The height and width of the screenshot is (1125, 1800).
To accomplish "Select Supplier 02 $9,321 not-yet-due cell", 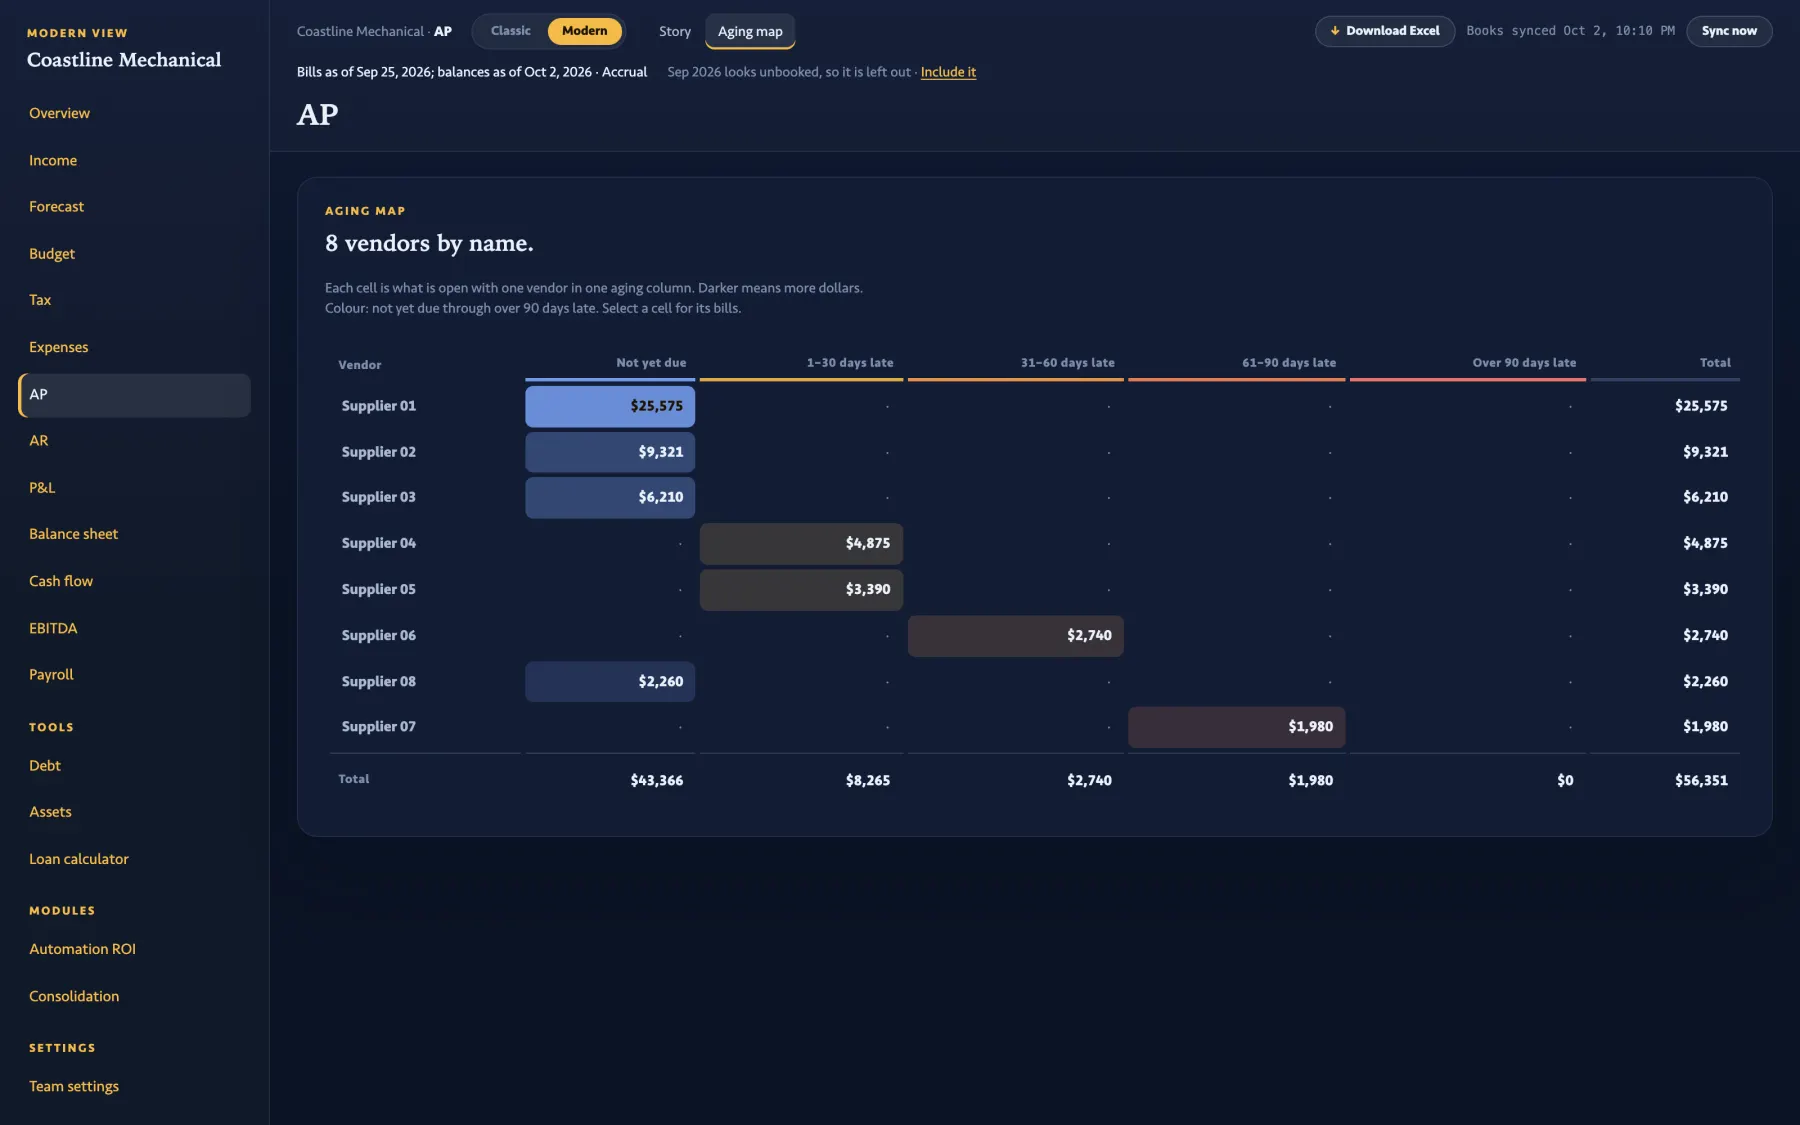I will click(x=610, y=452).
